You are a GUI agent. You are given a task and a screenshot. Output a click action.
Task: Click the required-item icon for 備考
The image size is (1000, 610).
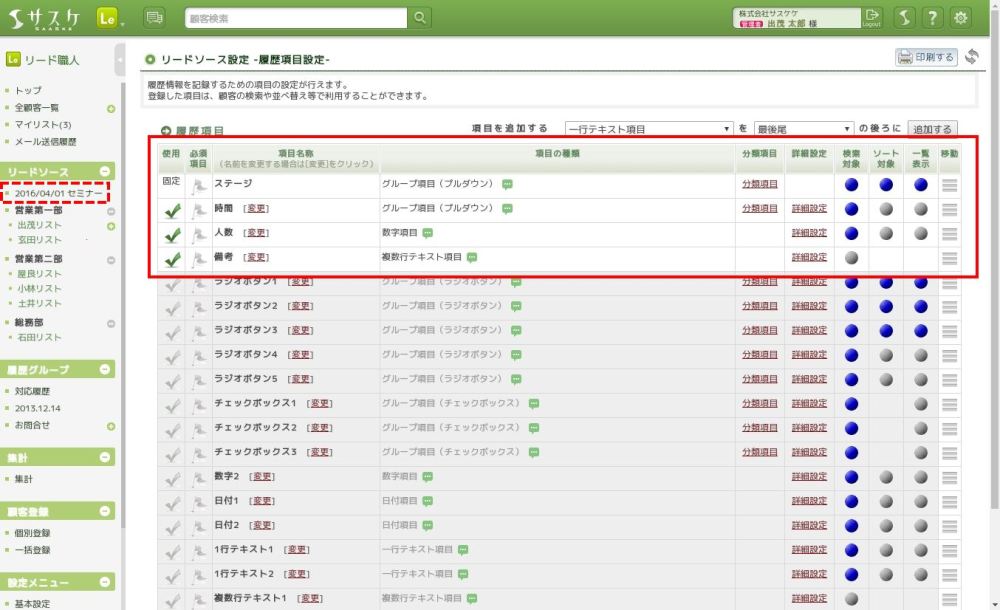click(x=199, y=258)
